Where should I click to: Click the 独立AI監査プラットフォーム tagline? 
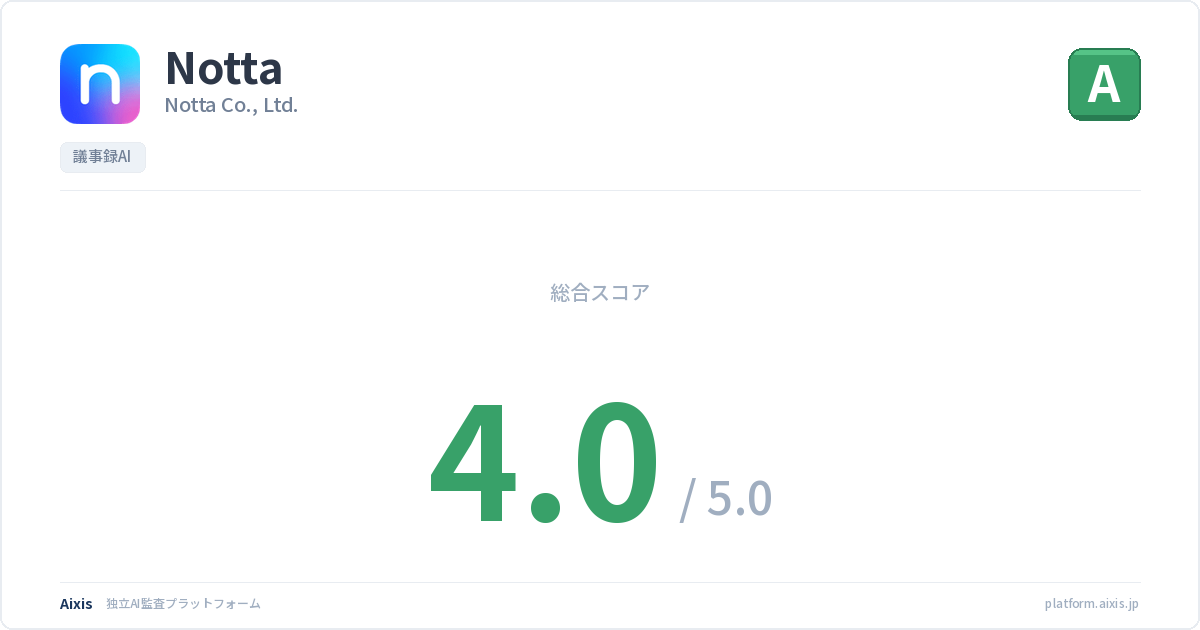(183, 604)
